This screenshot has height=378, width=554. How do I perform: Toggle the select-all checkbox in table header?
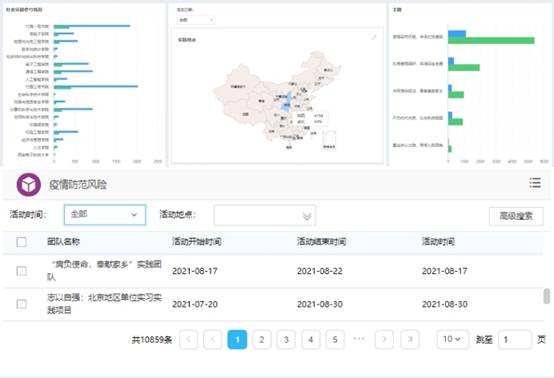point(22,242)
